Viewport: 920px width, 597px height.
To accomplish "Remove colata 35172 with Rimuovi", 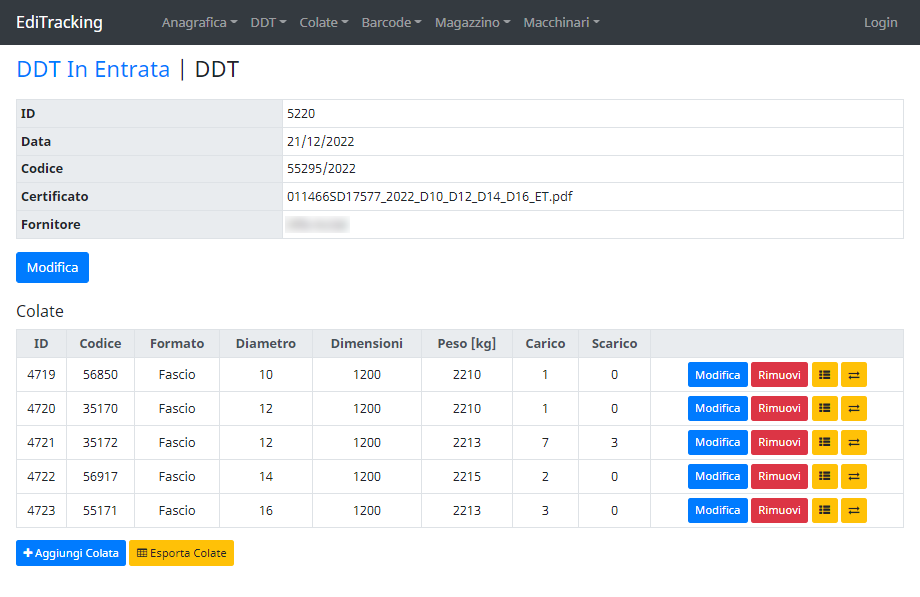I will pos(779,443).
